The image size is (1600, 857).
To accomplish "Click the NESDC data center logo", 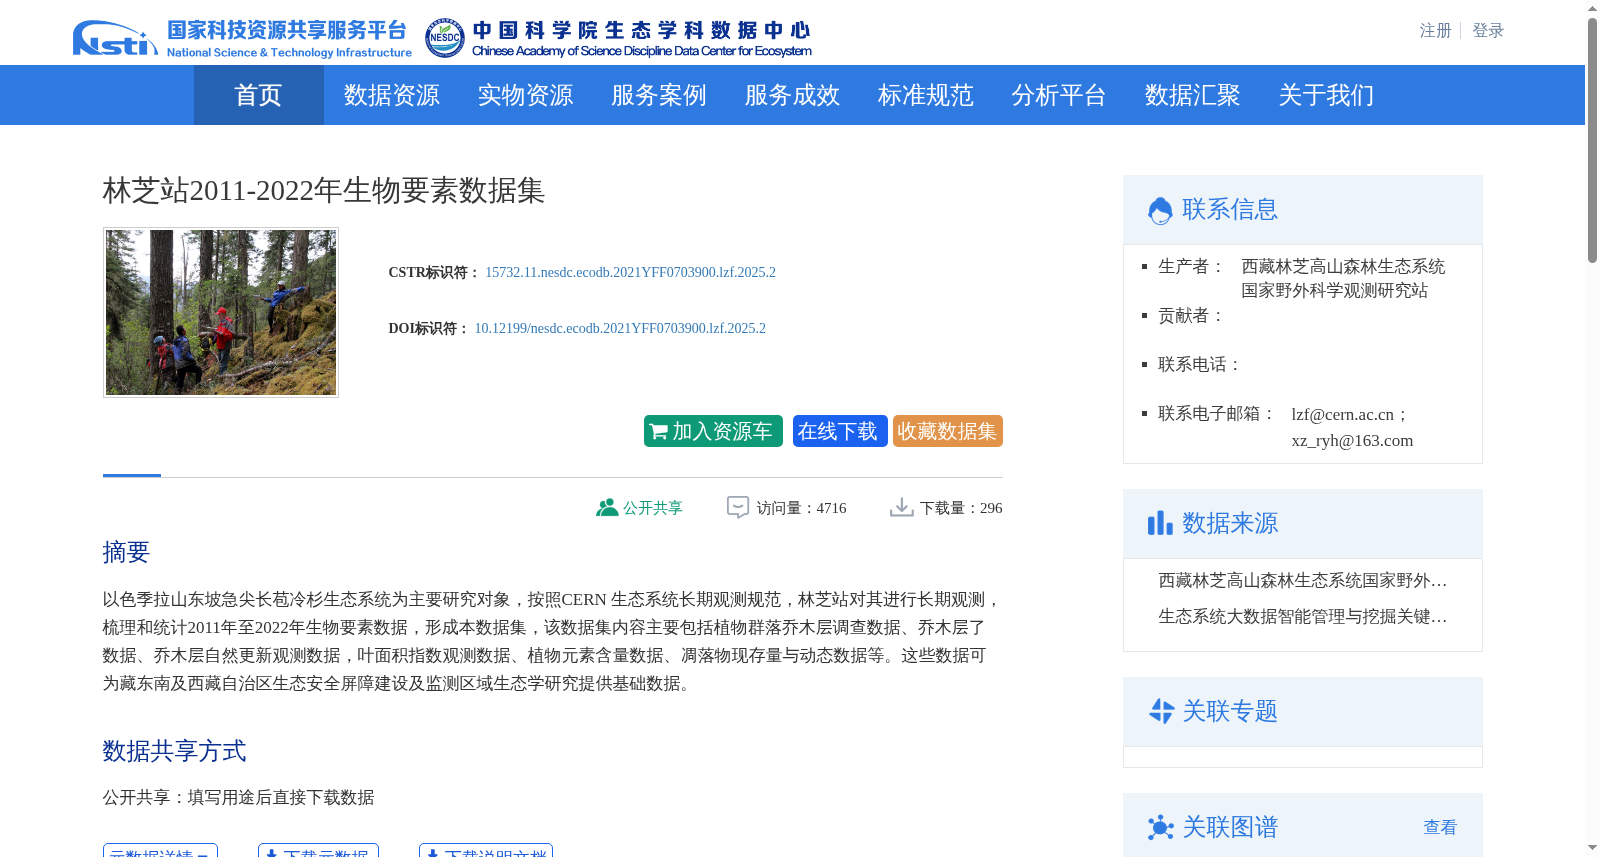I will pyautogui.click(x=619, y=38).
